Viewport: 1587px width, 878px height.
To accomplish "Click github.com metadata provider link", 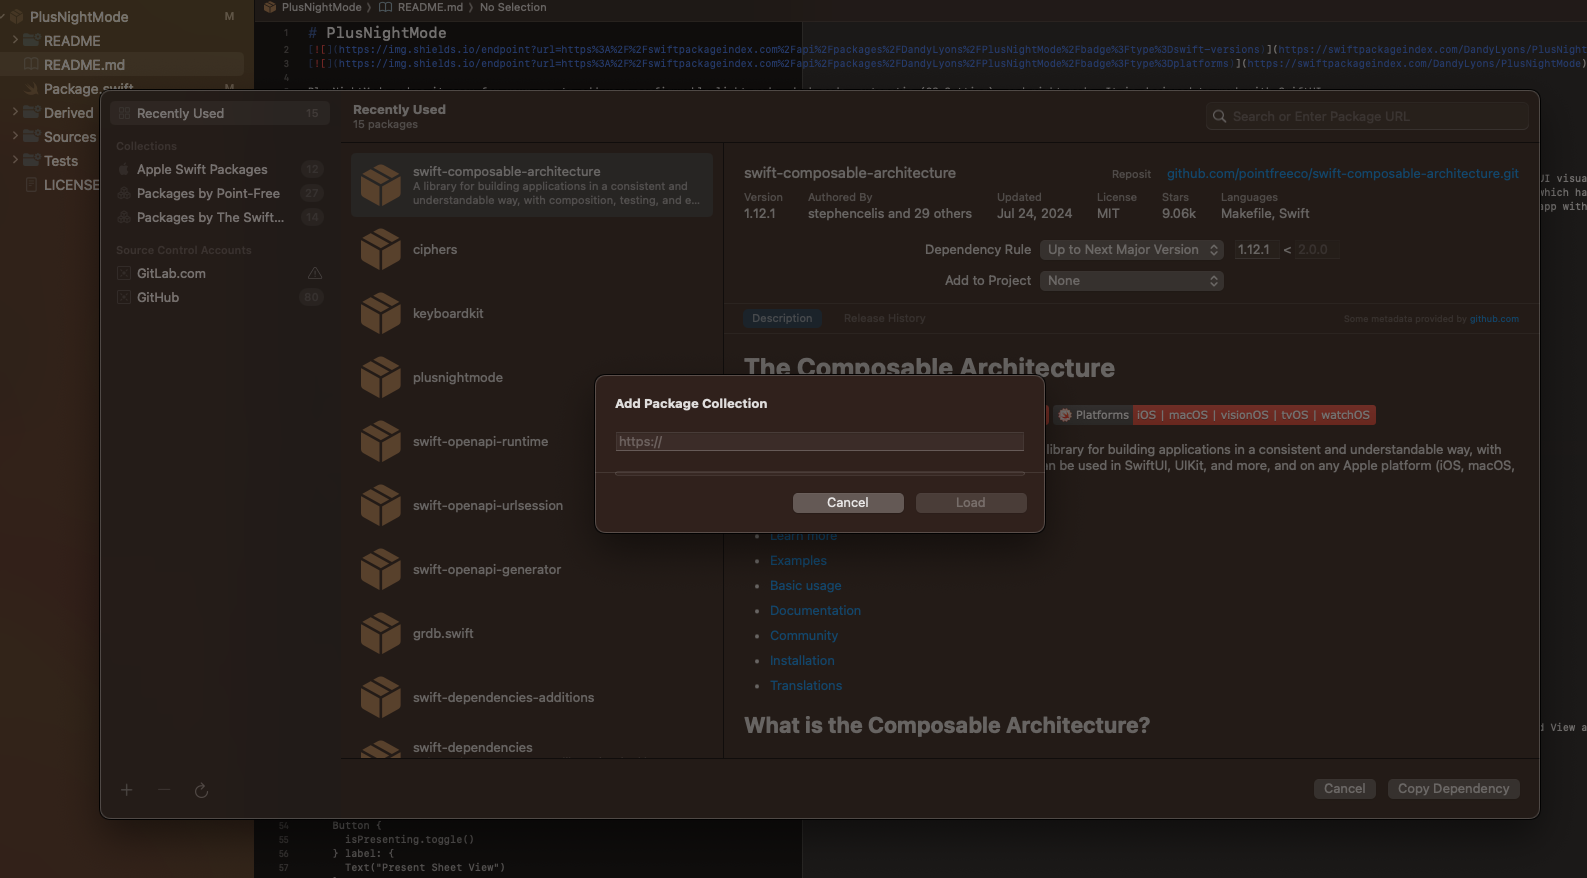I will tap(1494, 319).
